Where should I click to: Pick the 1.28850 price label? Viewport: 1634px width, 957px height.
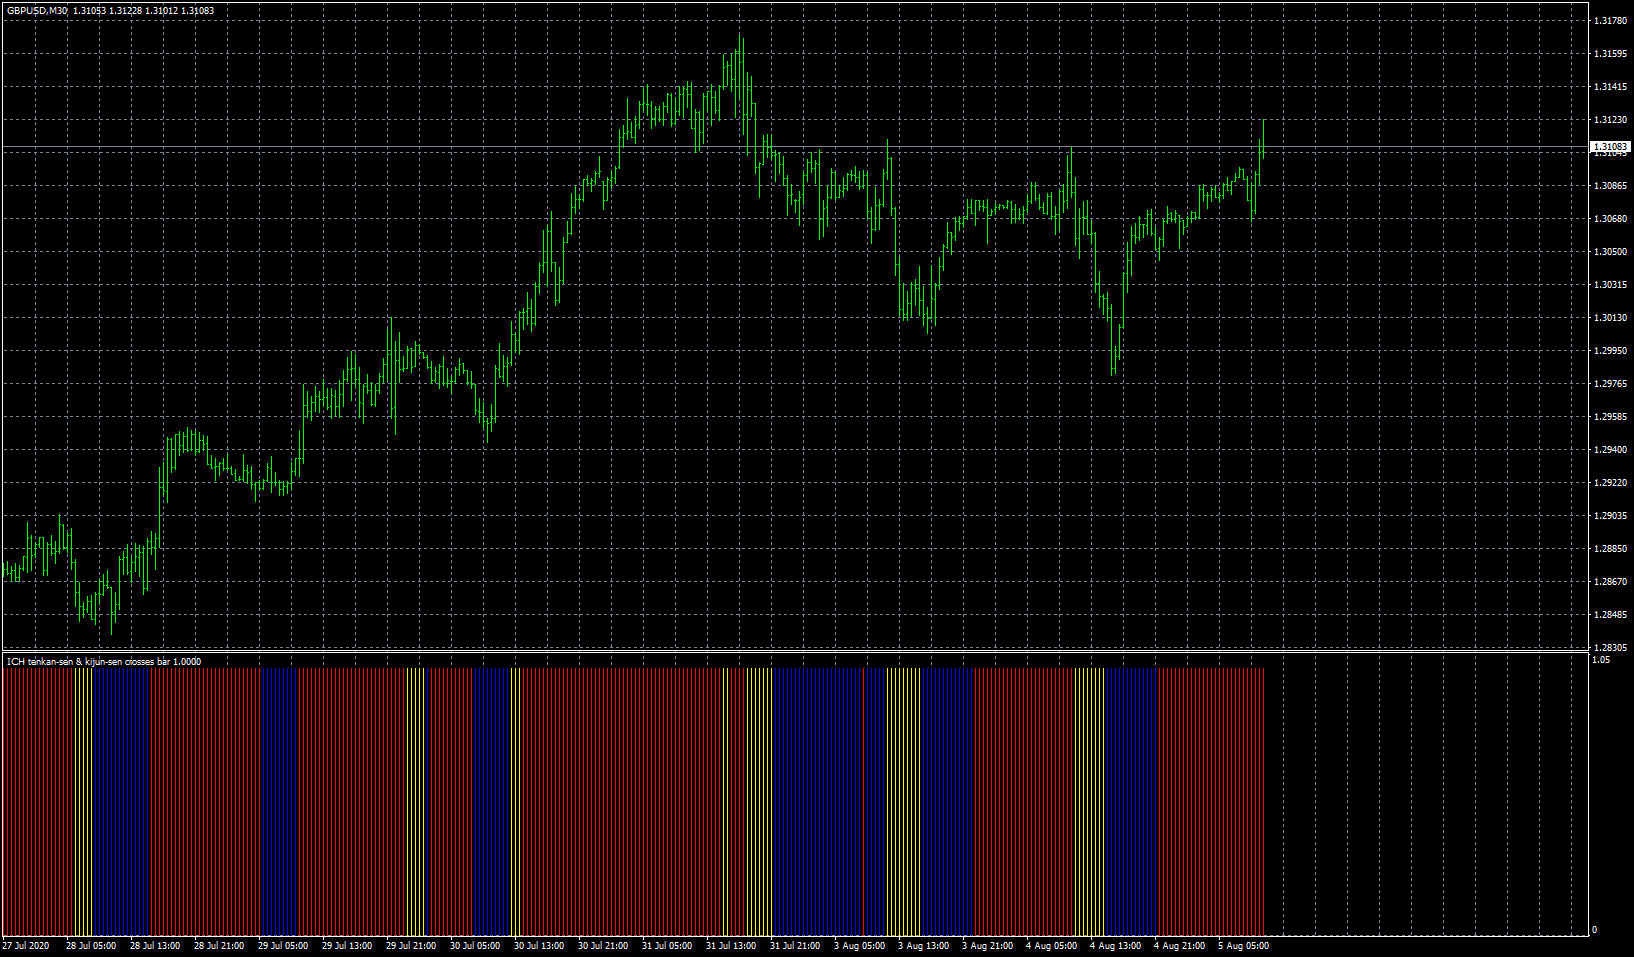1608,549
